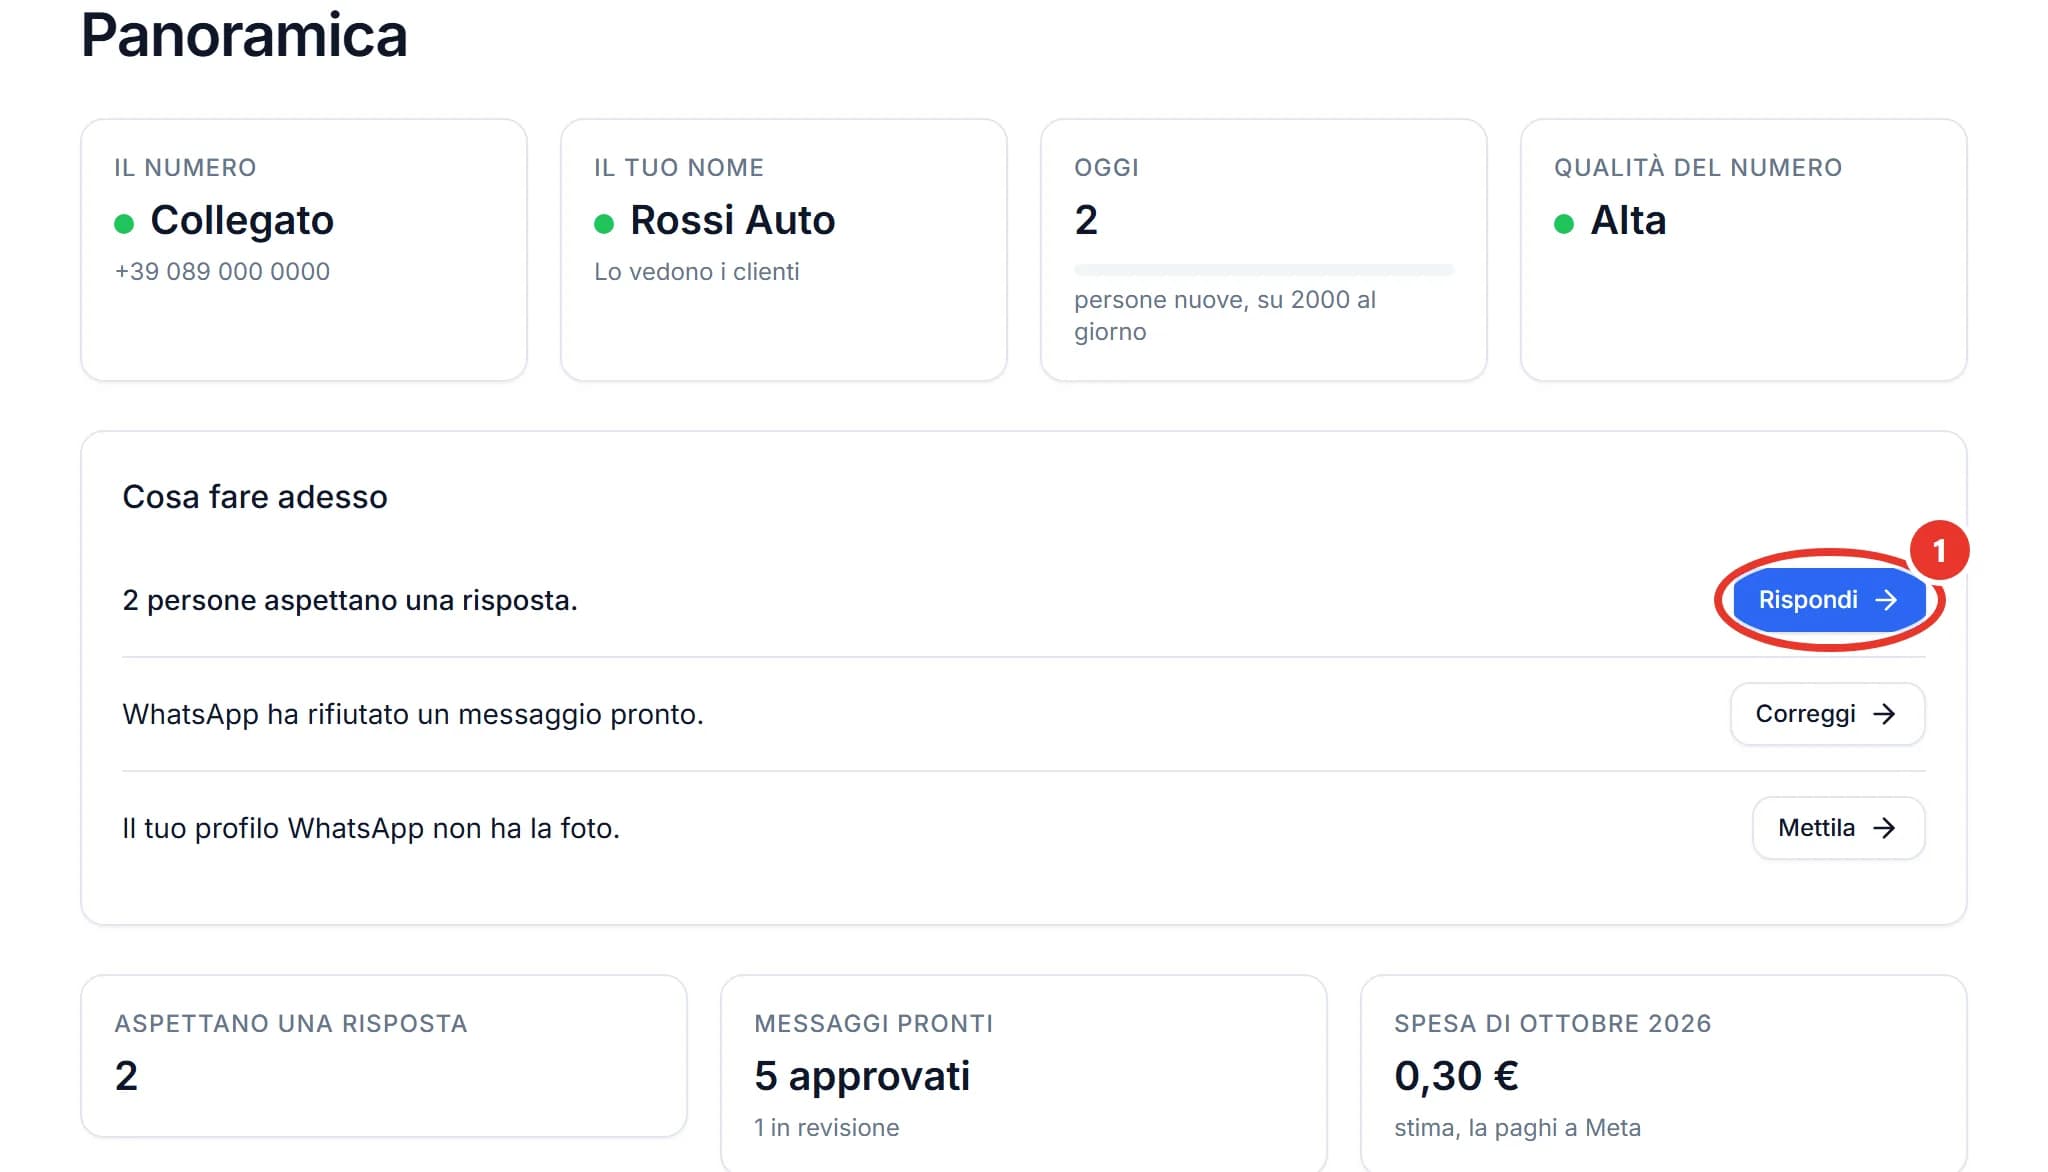Screen dimensions: 2048x1172
Task: Click 'Il tuo profilo WhatsApp non ha la foto.'
Action: point(371,828)
